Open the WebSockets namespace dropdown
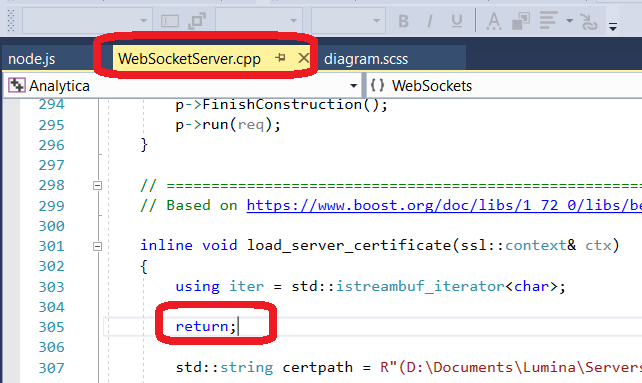The width and height of the screenshot is (642, 383). 504,86
